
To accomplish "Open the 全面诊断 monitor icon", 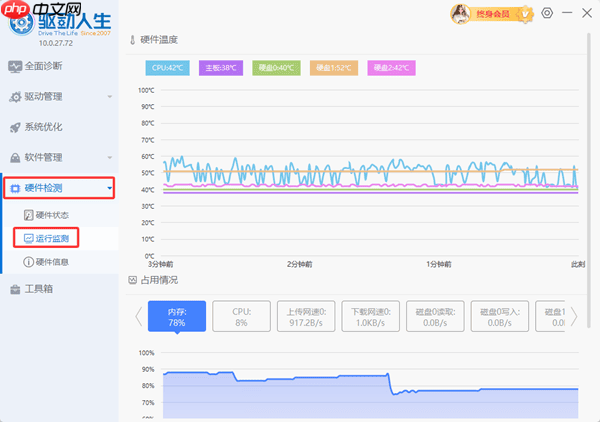I will (15, 67).
